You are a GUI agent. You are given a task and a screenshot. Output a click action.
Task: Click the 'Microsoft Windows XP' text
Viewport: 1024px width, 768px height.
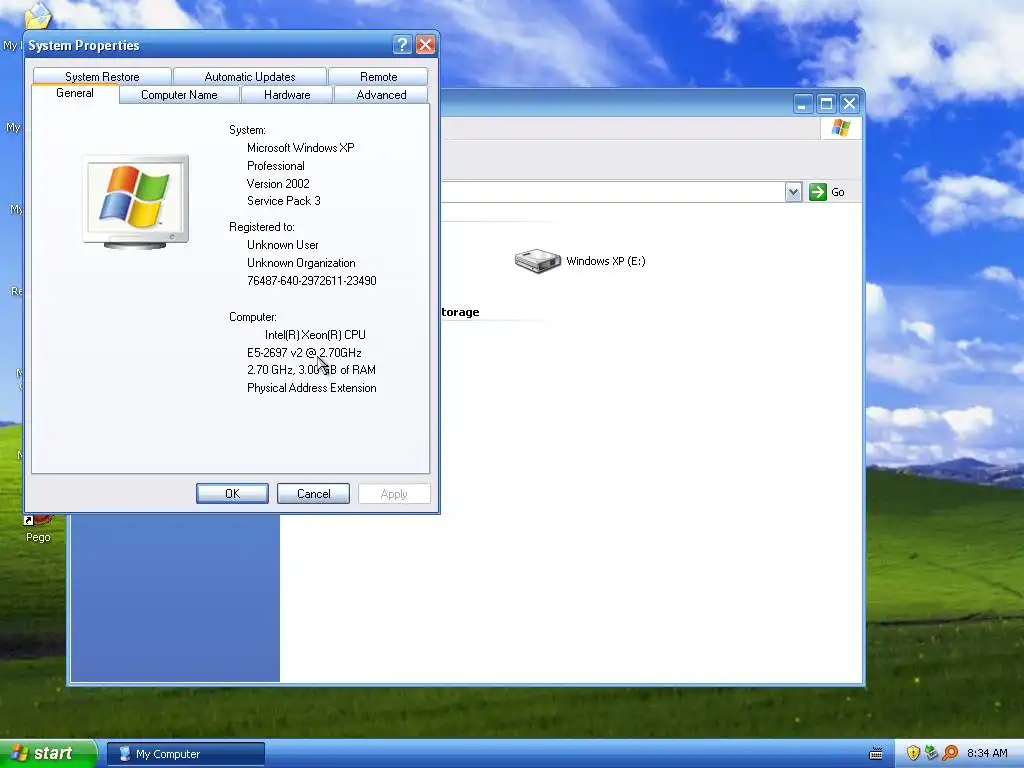click(300, 148)
